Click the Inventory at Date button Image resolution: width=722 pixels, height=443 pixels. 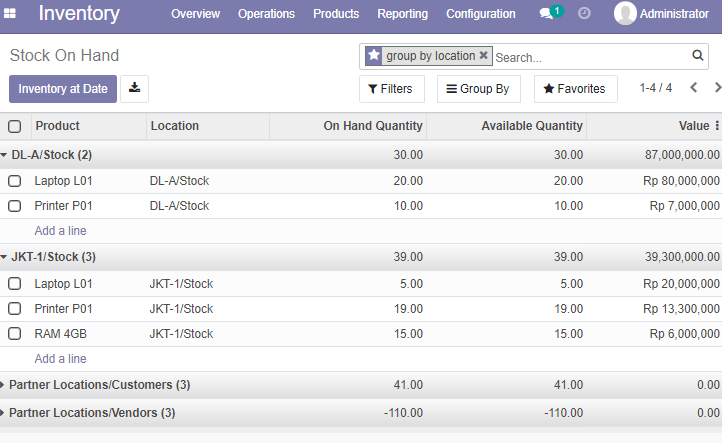(63, 89)
